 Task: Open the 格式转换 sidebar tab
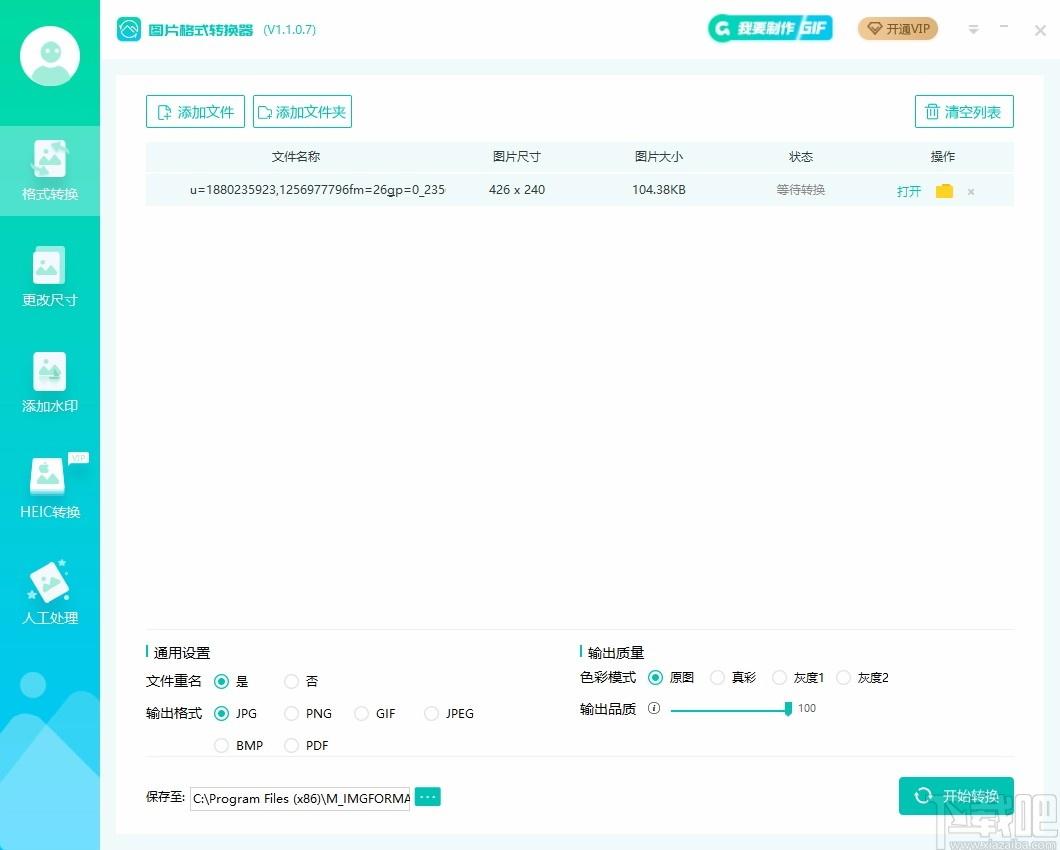tap(50, 170)
